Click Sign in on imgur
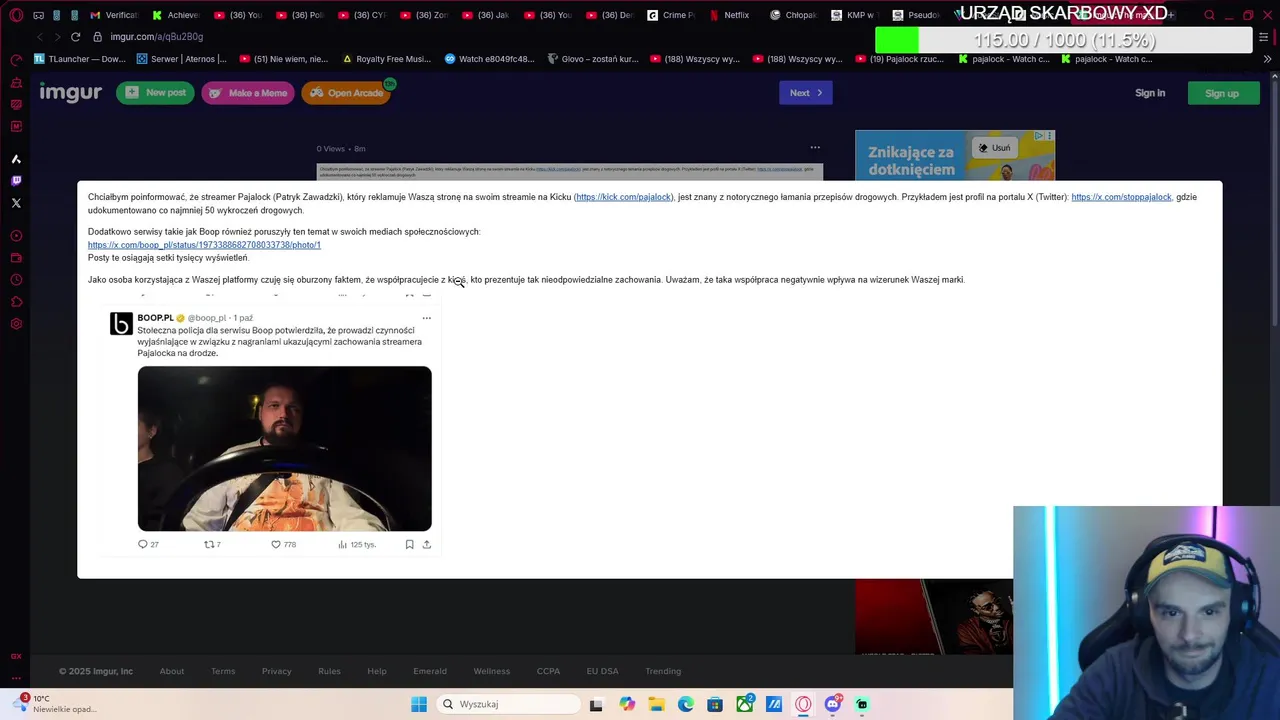The width and height of the screenshot is (1280, 720). coord(1150,93)
